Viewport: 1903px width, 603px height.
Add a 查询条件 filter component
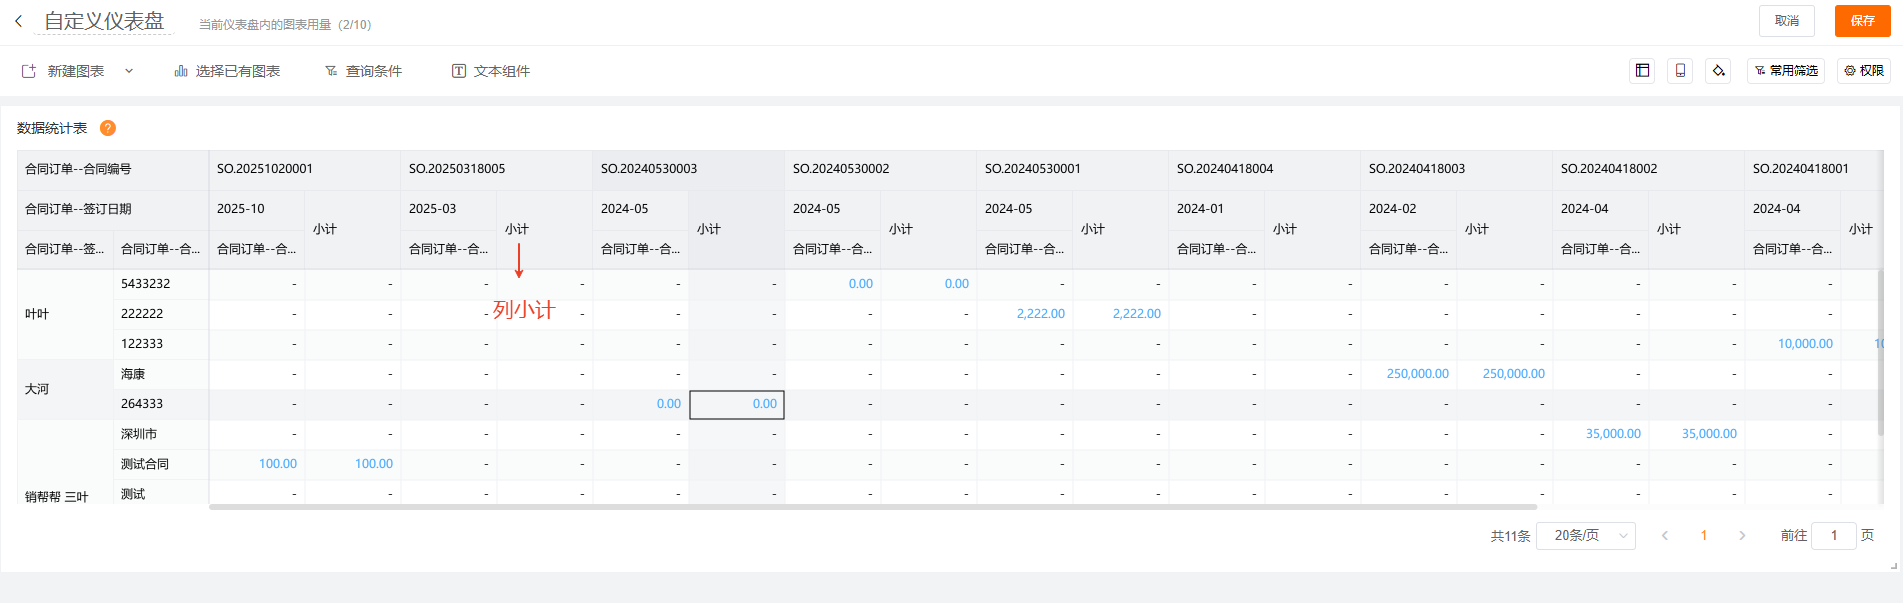[x=363, y=71]
